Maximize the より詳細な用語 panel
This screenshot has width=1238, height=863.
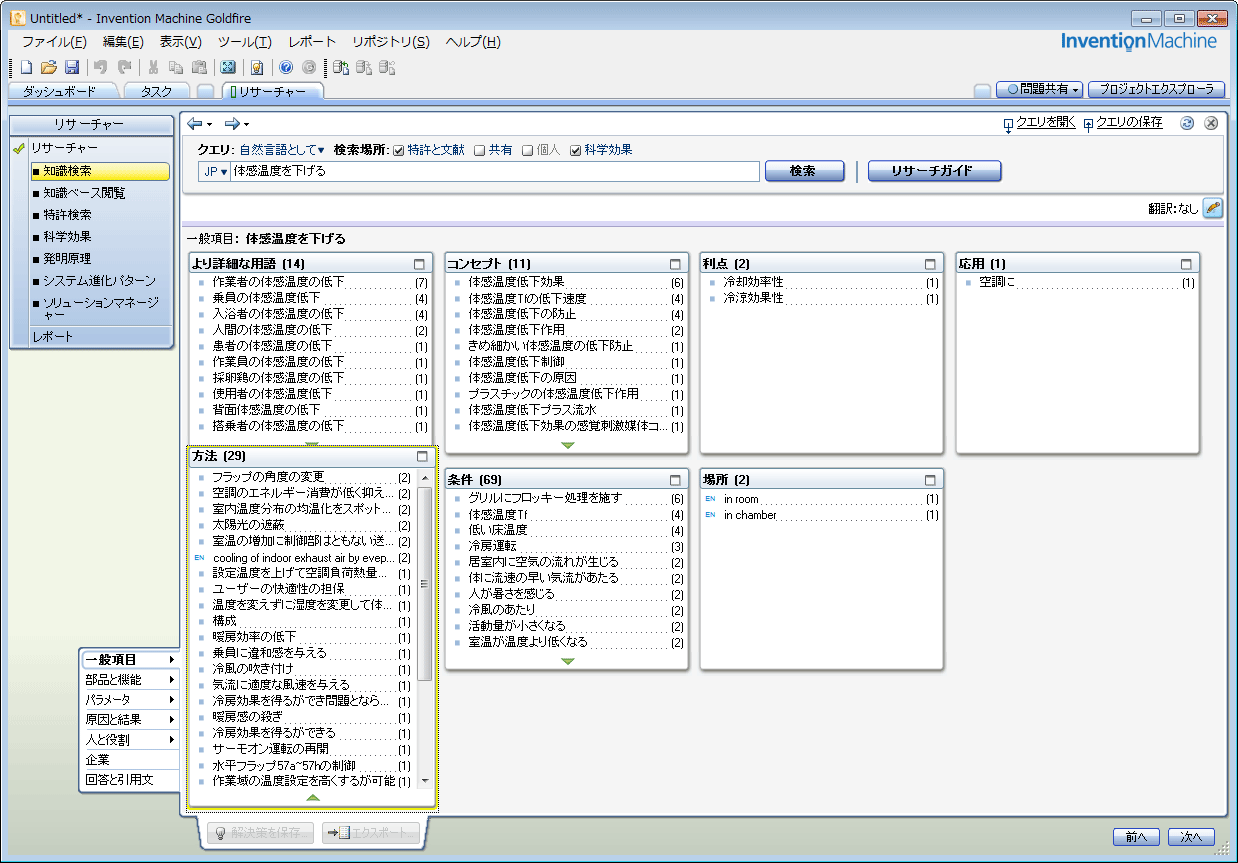420,264
